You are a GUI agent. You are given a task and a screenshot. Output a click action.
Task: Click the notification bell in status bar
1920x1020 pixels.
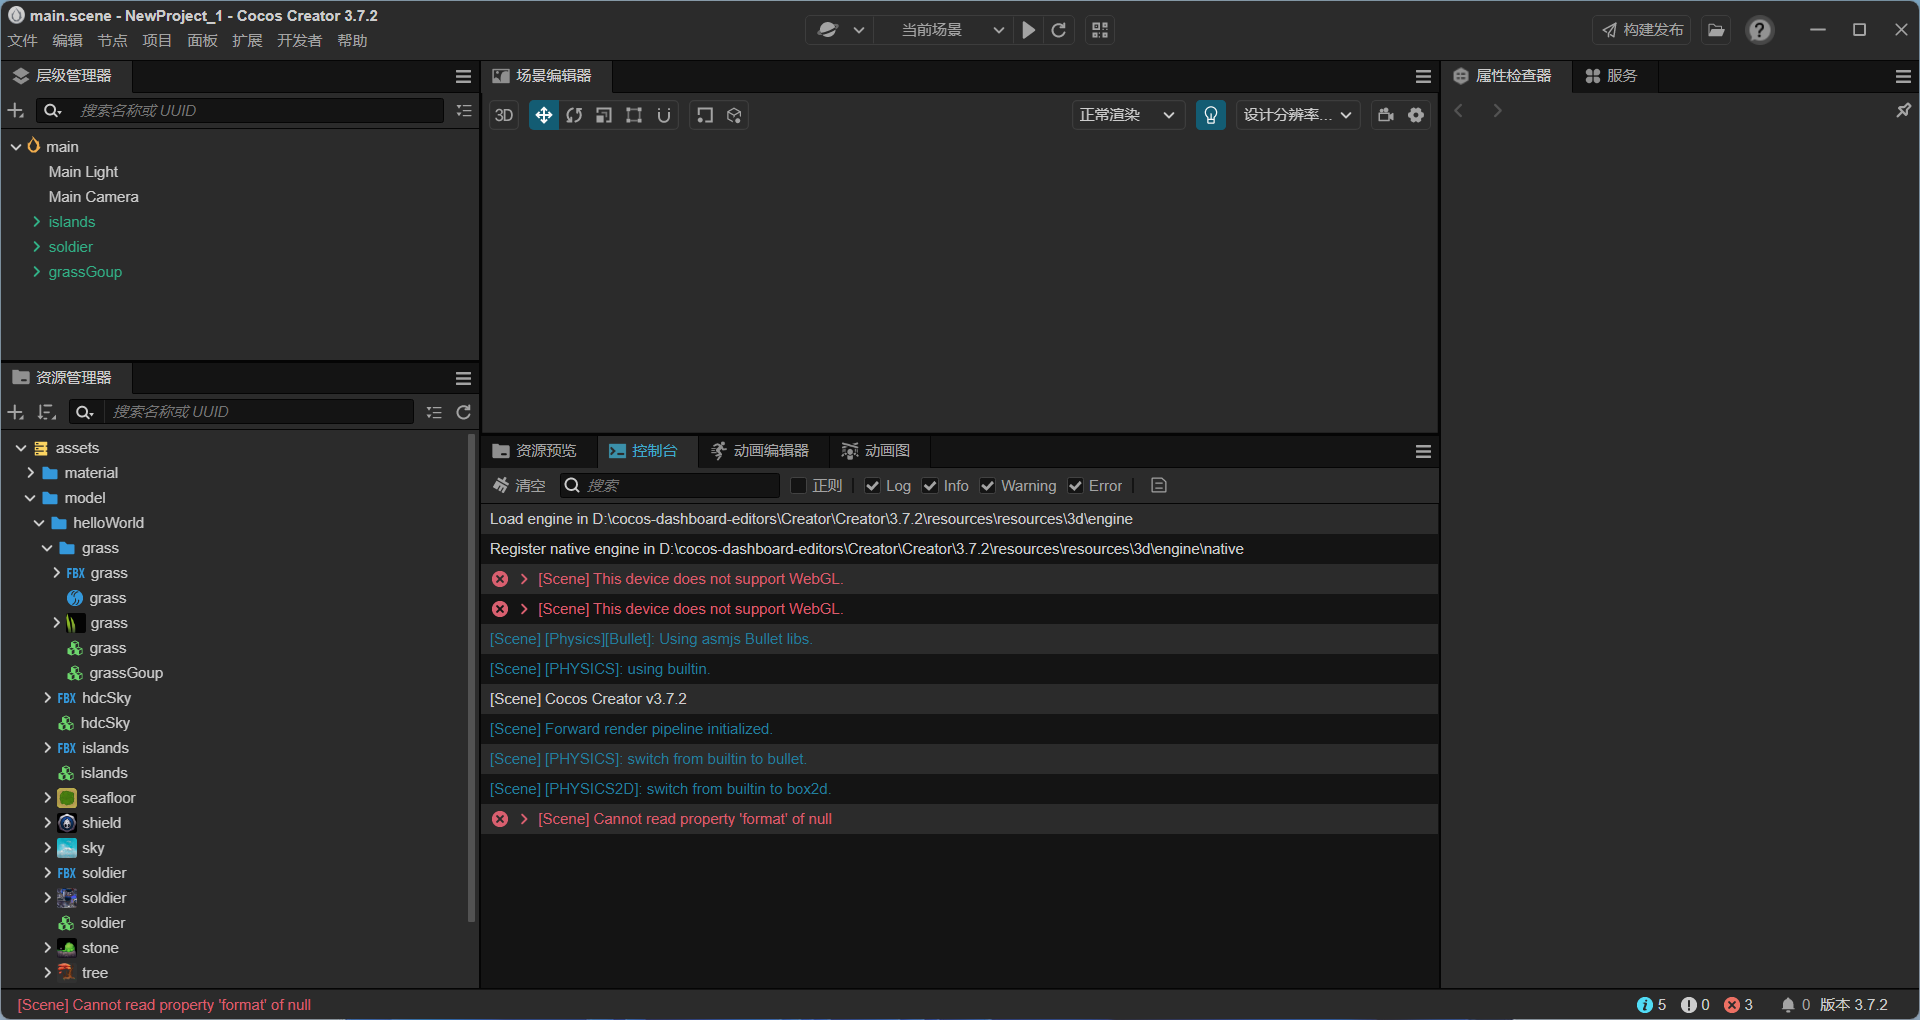click(1788, 1005)
